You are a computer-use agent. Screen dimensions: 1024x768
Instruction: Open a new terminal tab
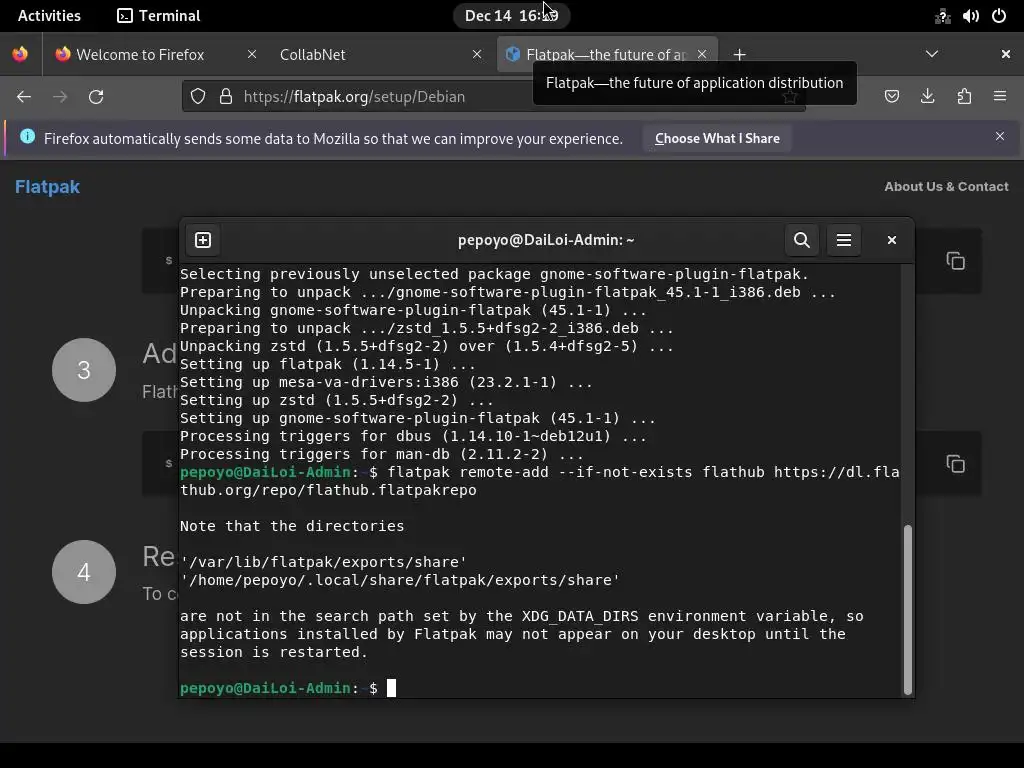tap(203, 240)
